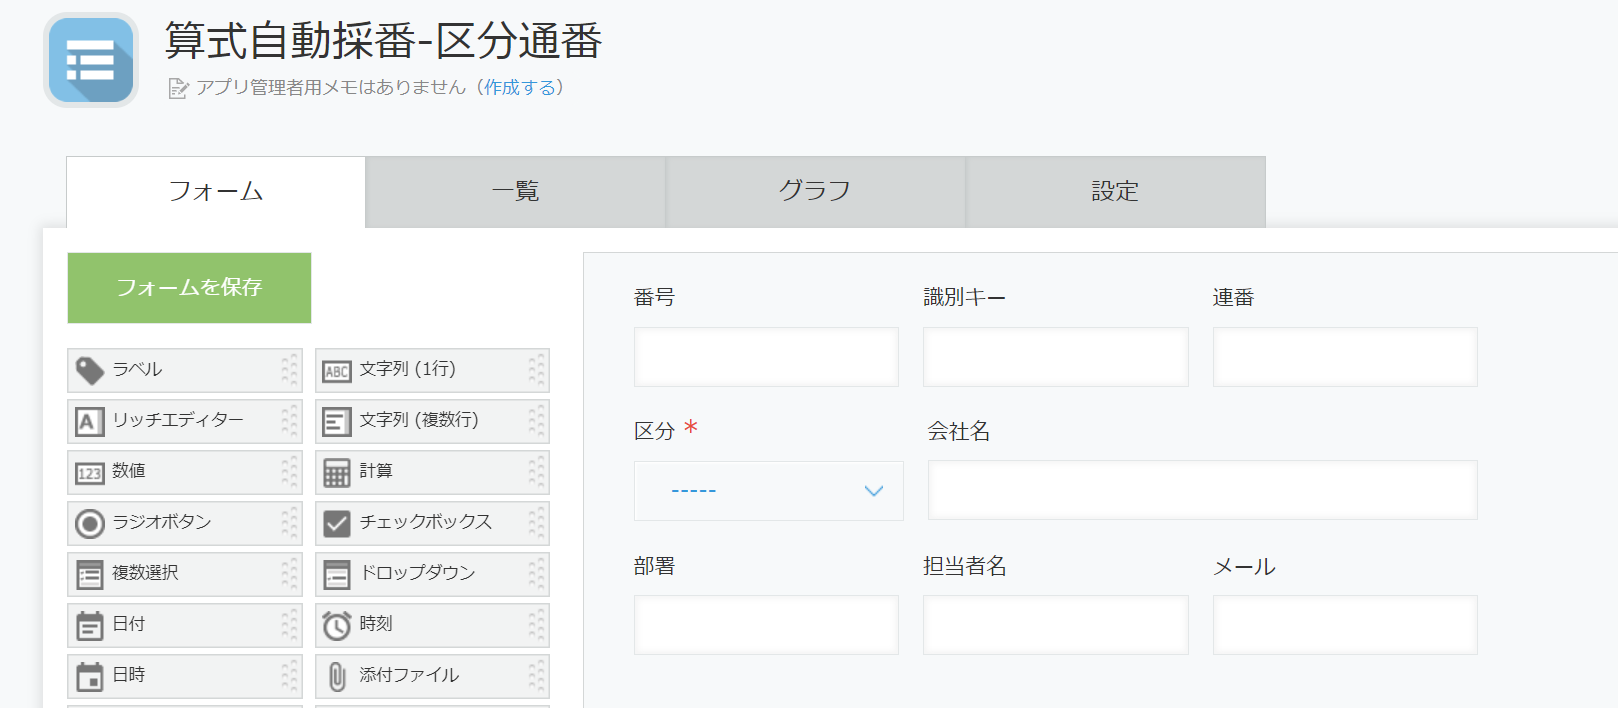Viewport: 1618px width, 708px height.
Task: Select the 日時 calendar icon
Action: (90, 677)
